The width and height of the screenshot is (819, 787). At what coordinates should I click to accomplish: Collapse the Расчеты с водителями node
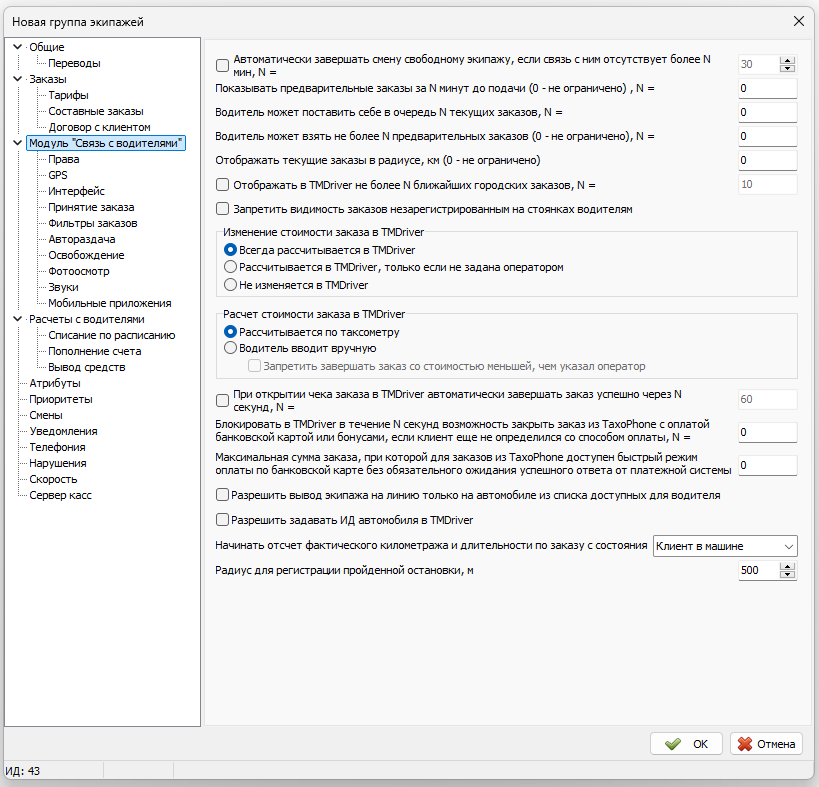(x=17, y=319)
